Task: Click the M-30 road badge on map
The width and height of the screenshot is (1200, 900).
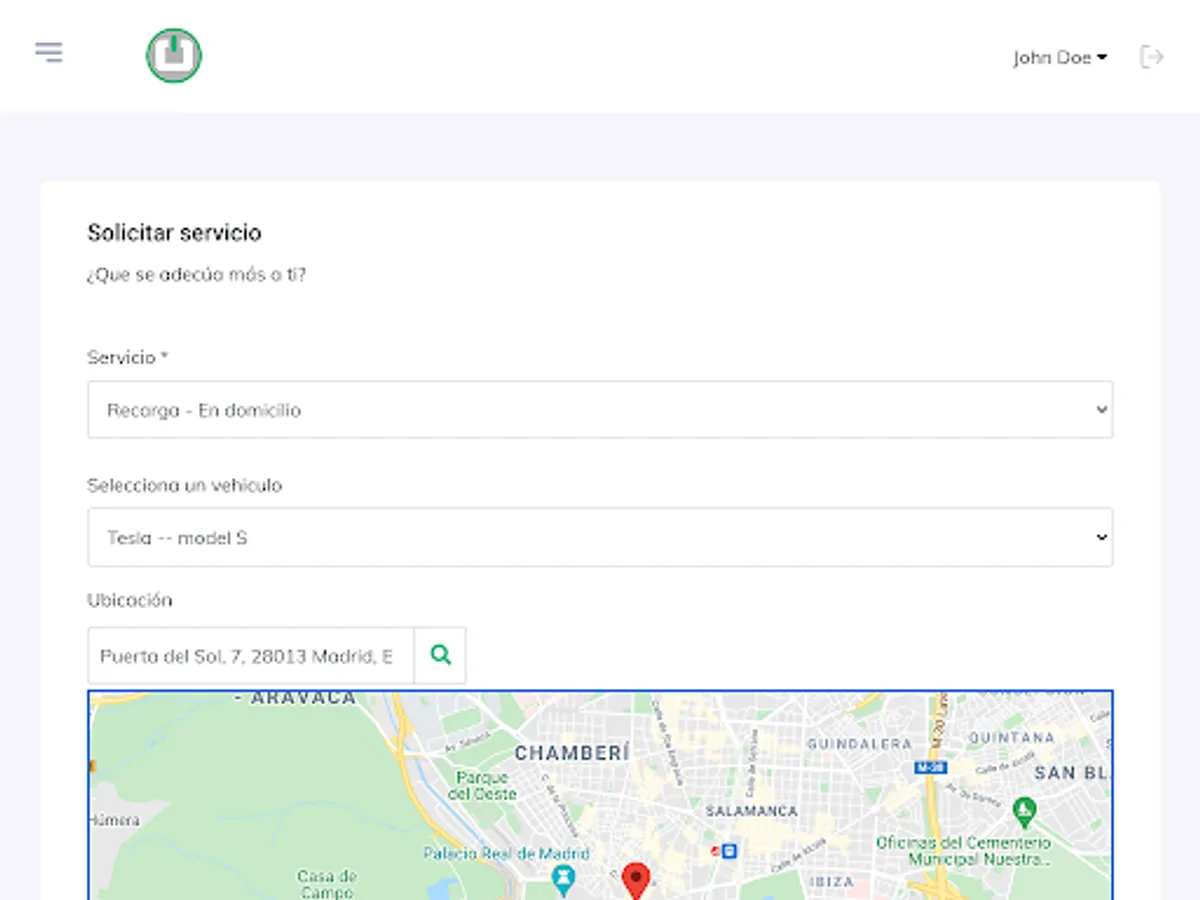Action: click(x=931, y=768)
